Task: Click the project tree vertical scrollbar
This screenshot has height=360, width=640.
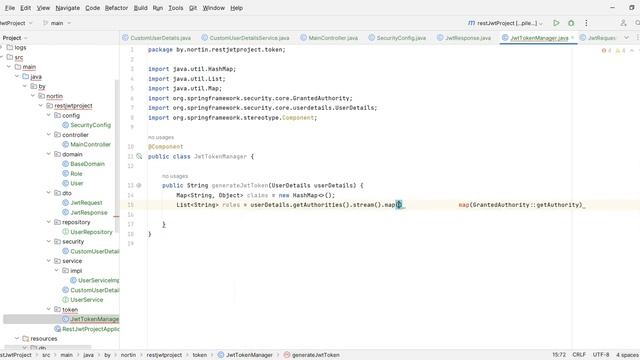Action: click(x=117, y=157)
